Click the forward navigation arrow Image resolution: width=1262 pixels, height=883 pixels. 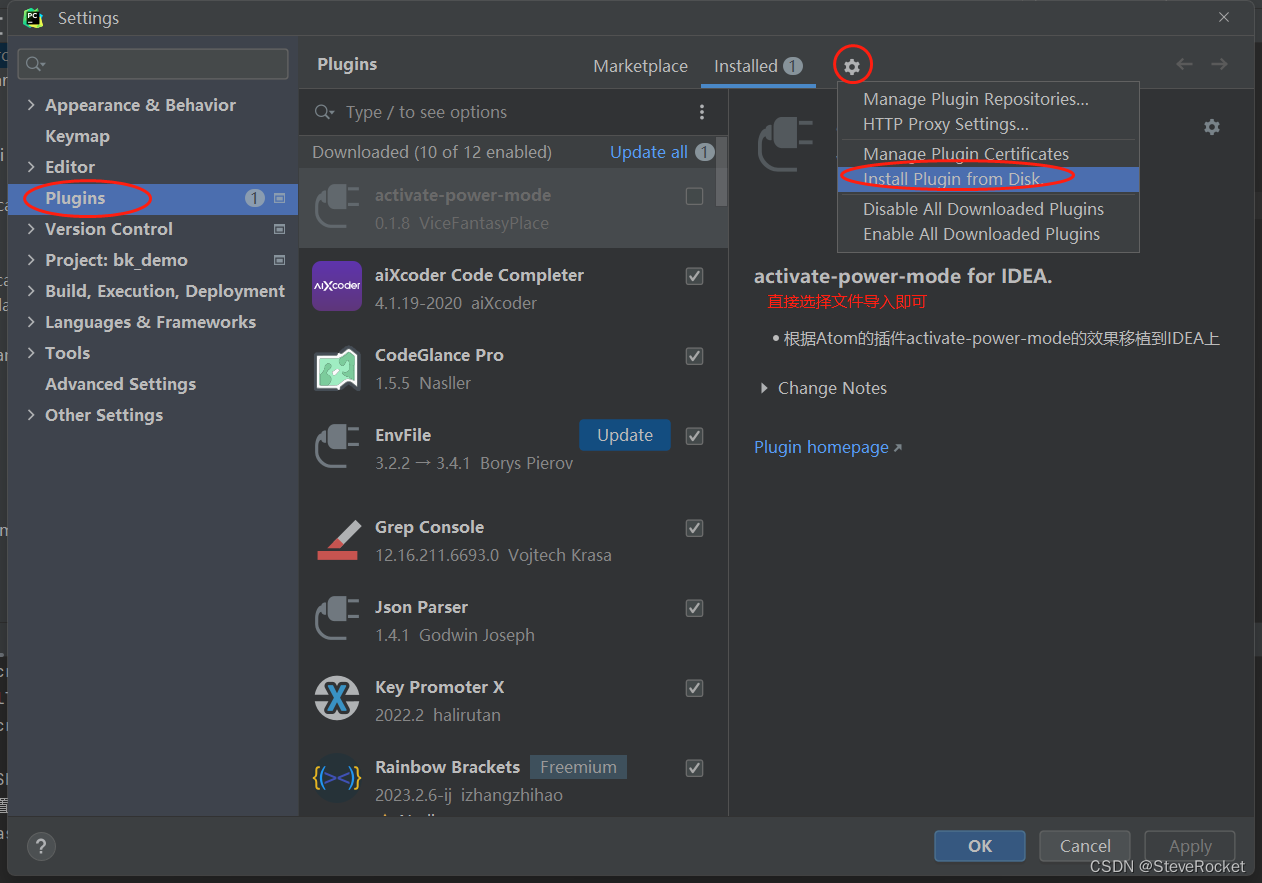[x=1220, y=64]
